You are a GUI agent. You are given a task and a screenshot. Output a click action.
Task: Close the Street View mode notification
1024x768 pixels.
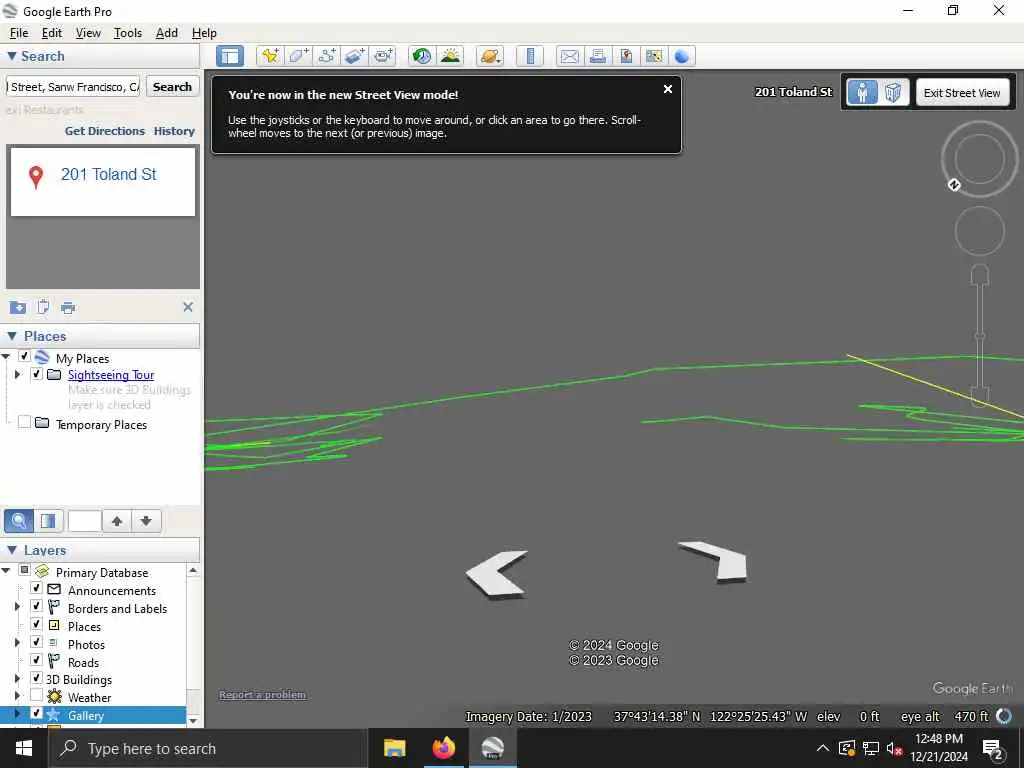(667, 89)
